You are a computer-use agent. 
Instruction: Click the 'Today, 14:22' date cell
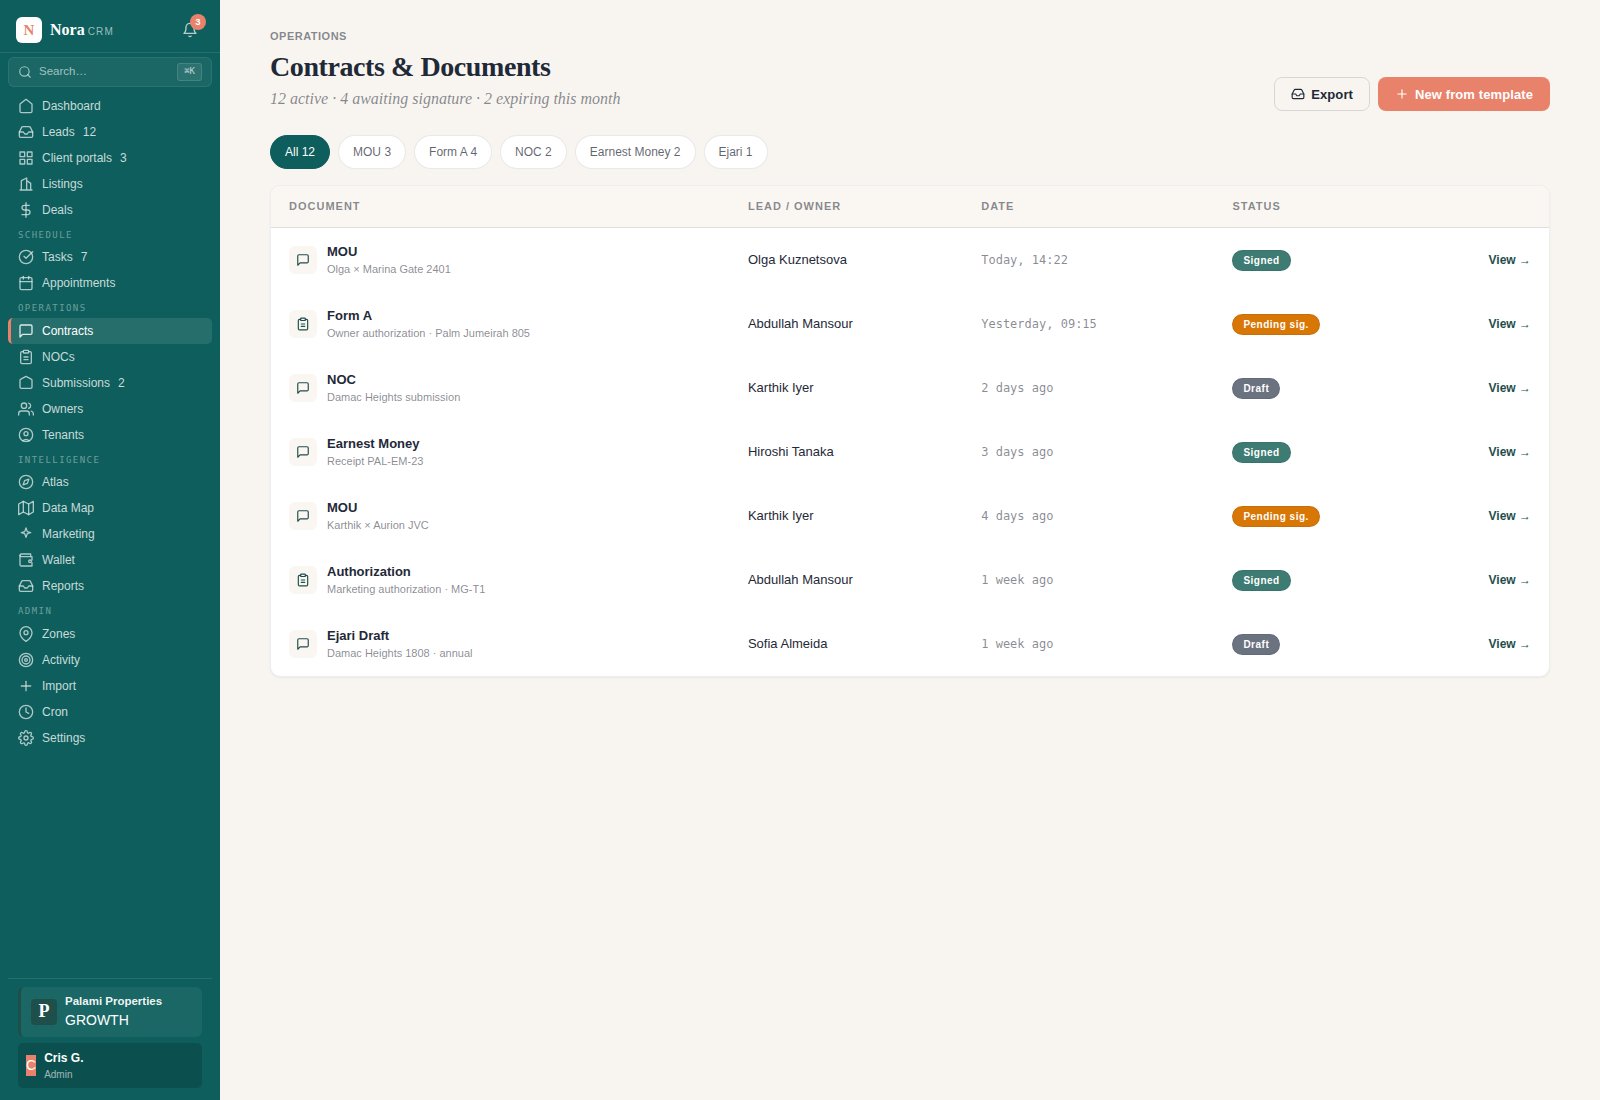tap(1024, 260)
